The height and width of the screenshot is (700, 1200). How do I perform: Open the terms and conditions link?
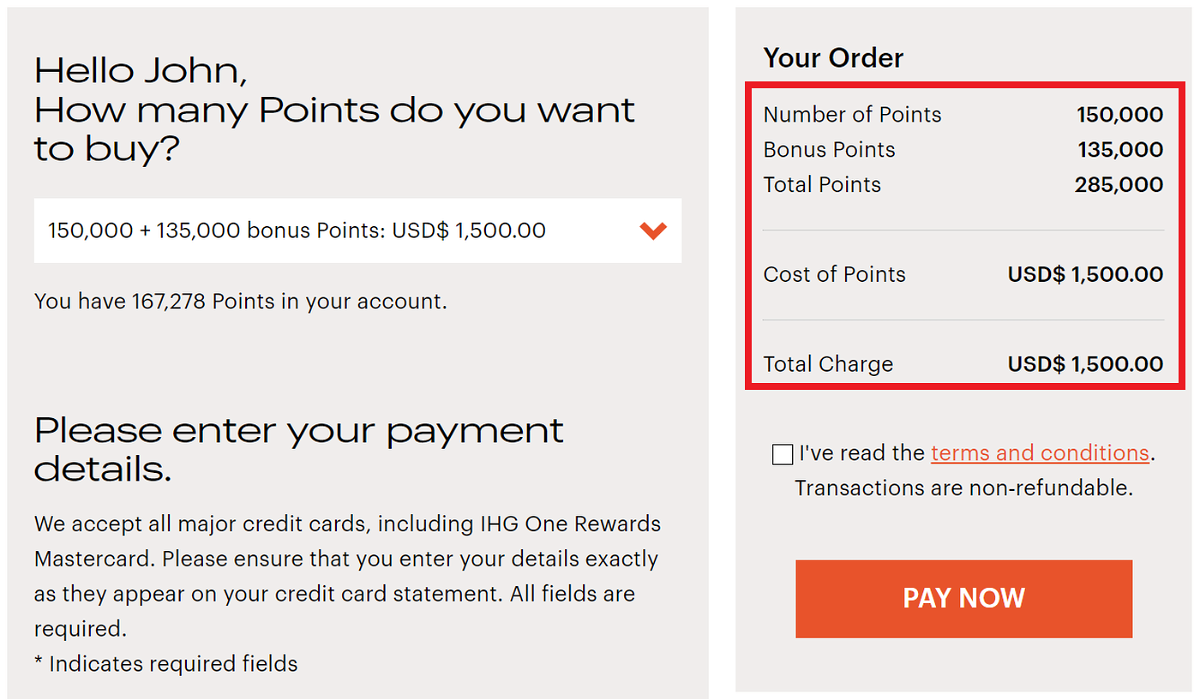[1040, 453]
